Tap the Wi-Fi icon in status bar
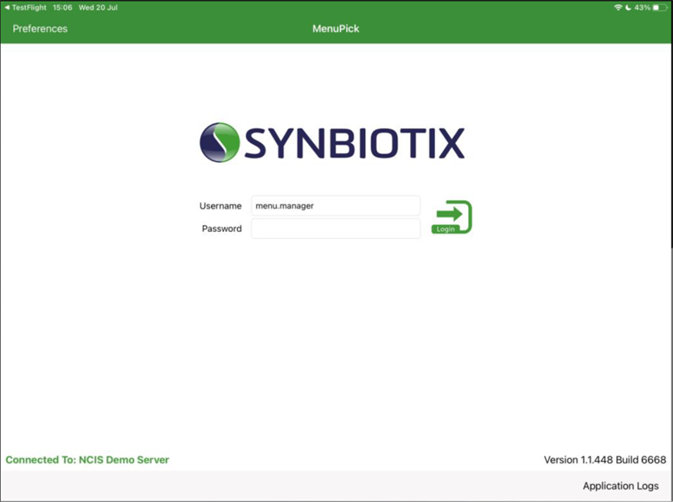The height and width of the screenshot is (502, 673). click(618, 7)
